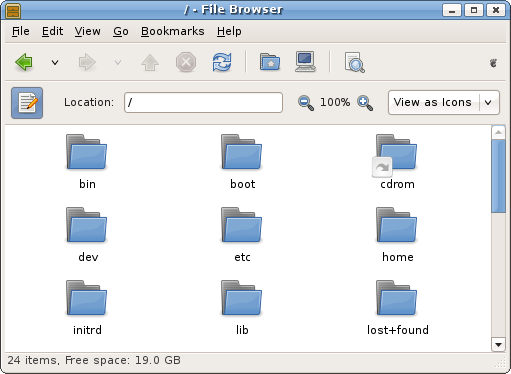This screenshot has width=511, height=374.
Task: Toggle text-based location bar button
Action: point(27,103)
